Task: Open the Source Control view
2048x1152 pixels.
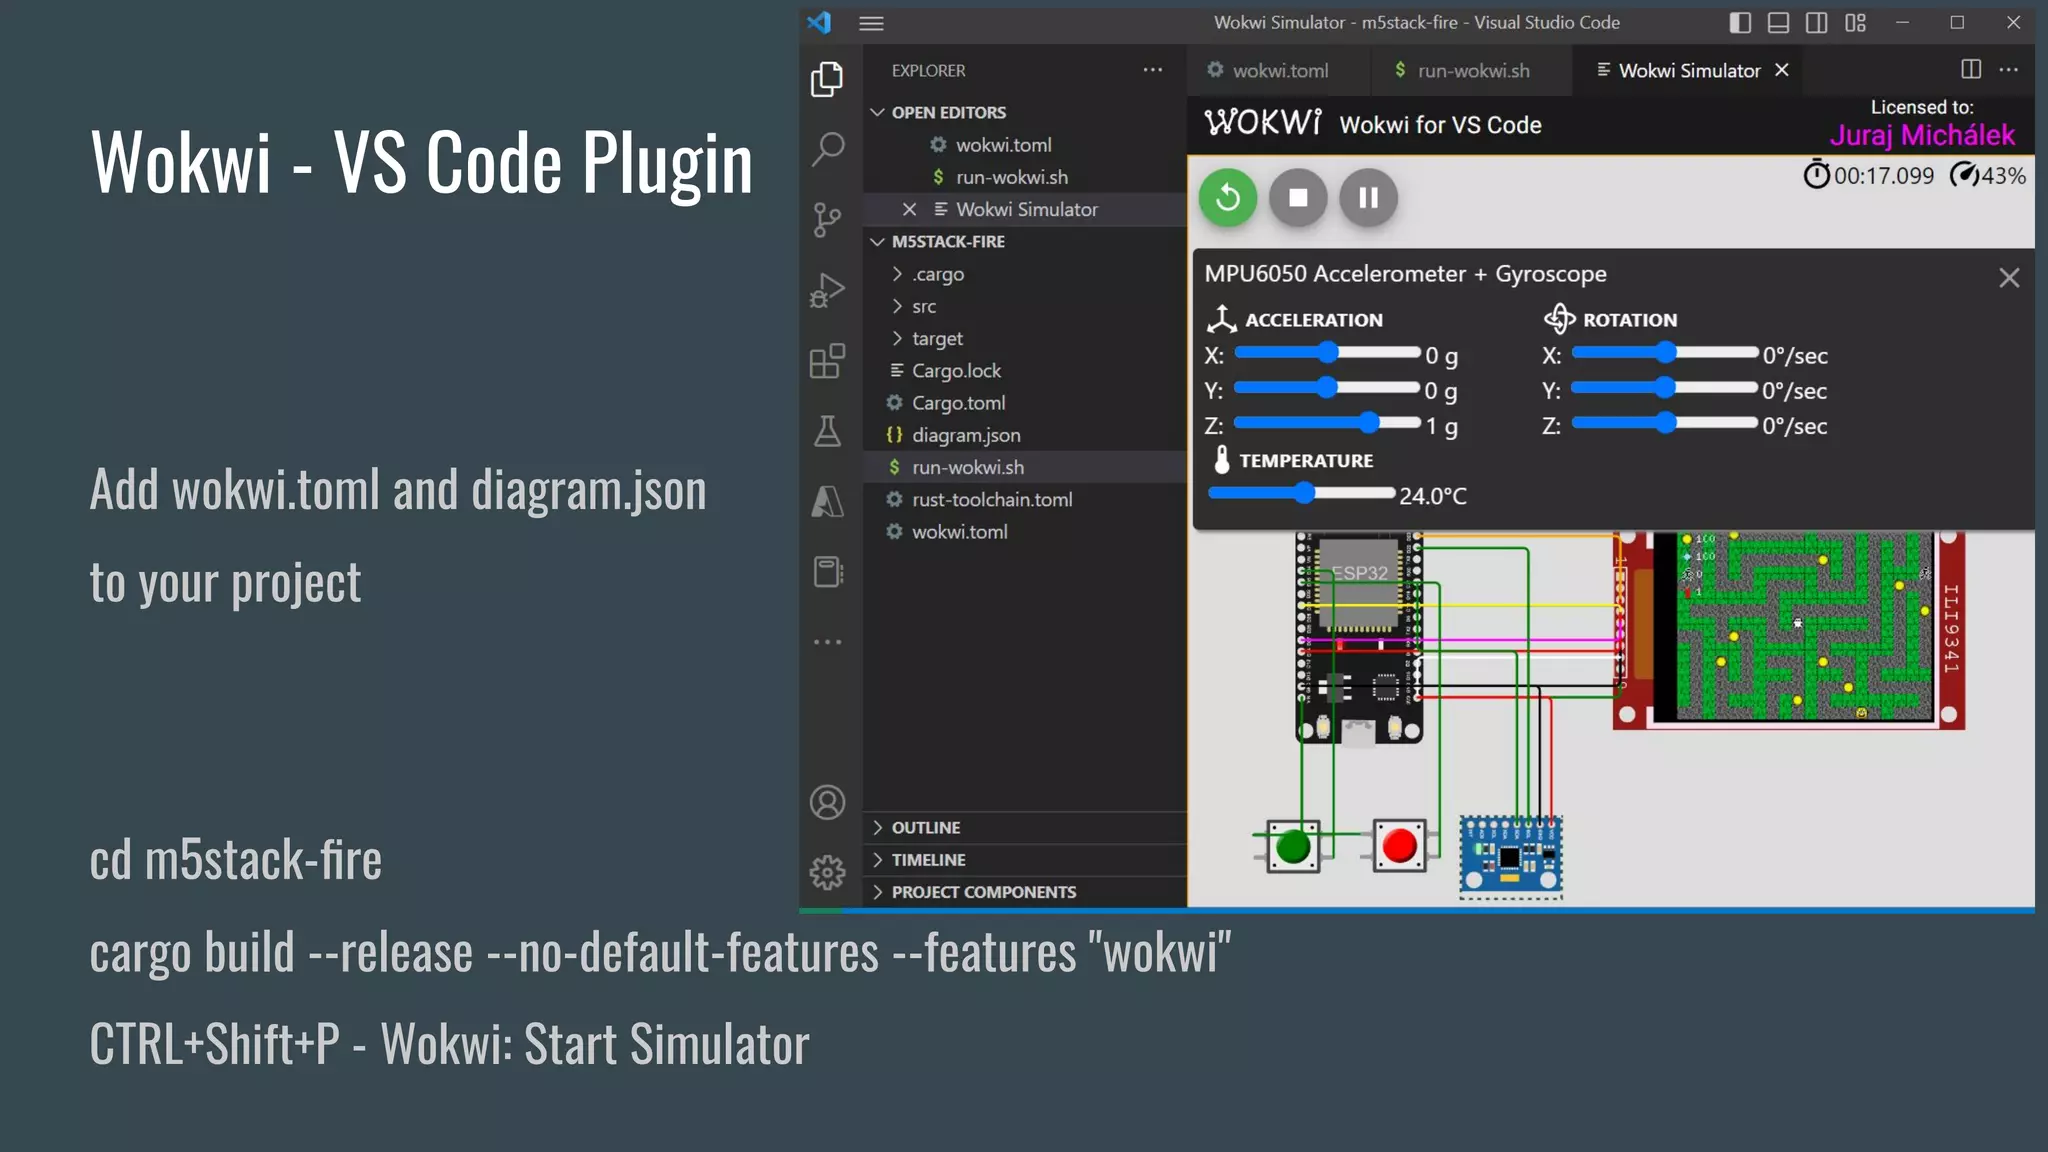Action: pyautogui.click(x=828, y=219)
